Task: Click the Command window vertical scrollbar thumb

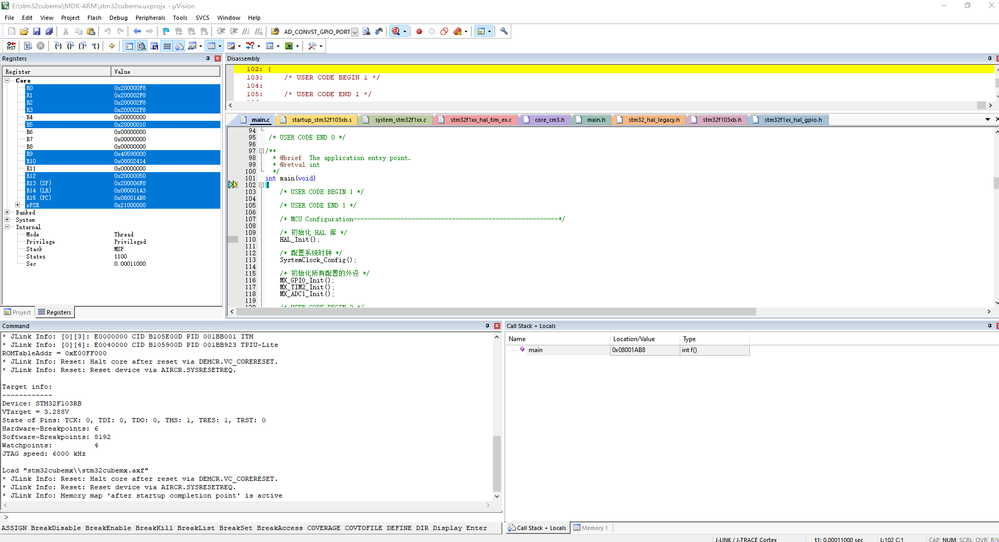Action: (x=497, y=462)
